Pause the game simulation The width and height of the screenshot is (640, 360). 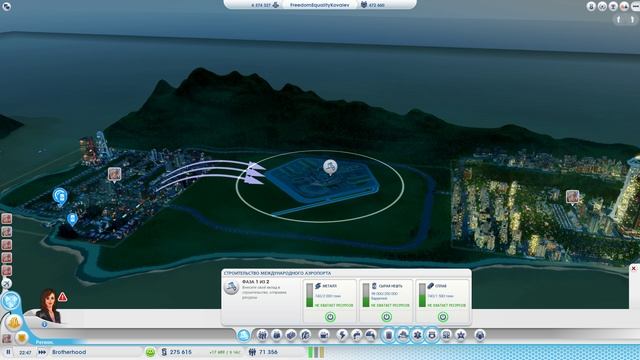[x=8, y=352]
